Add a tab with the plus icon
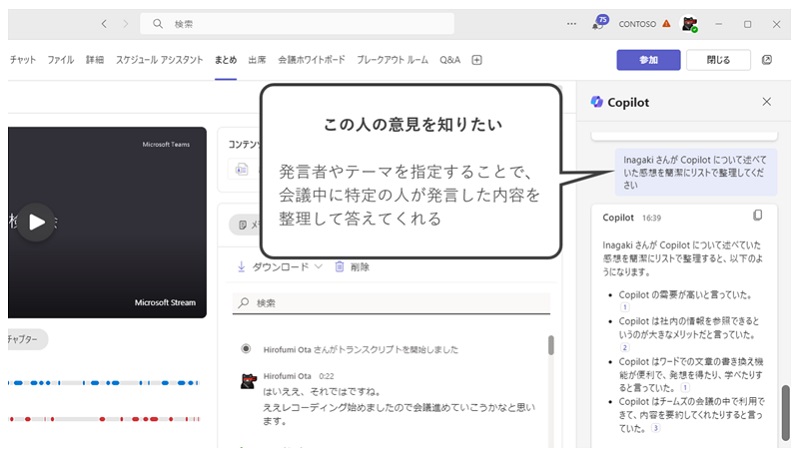 [x=477, y=60]
